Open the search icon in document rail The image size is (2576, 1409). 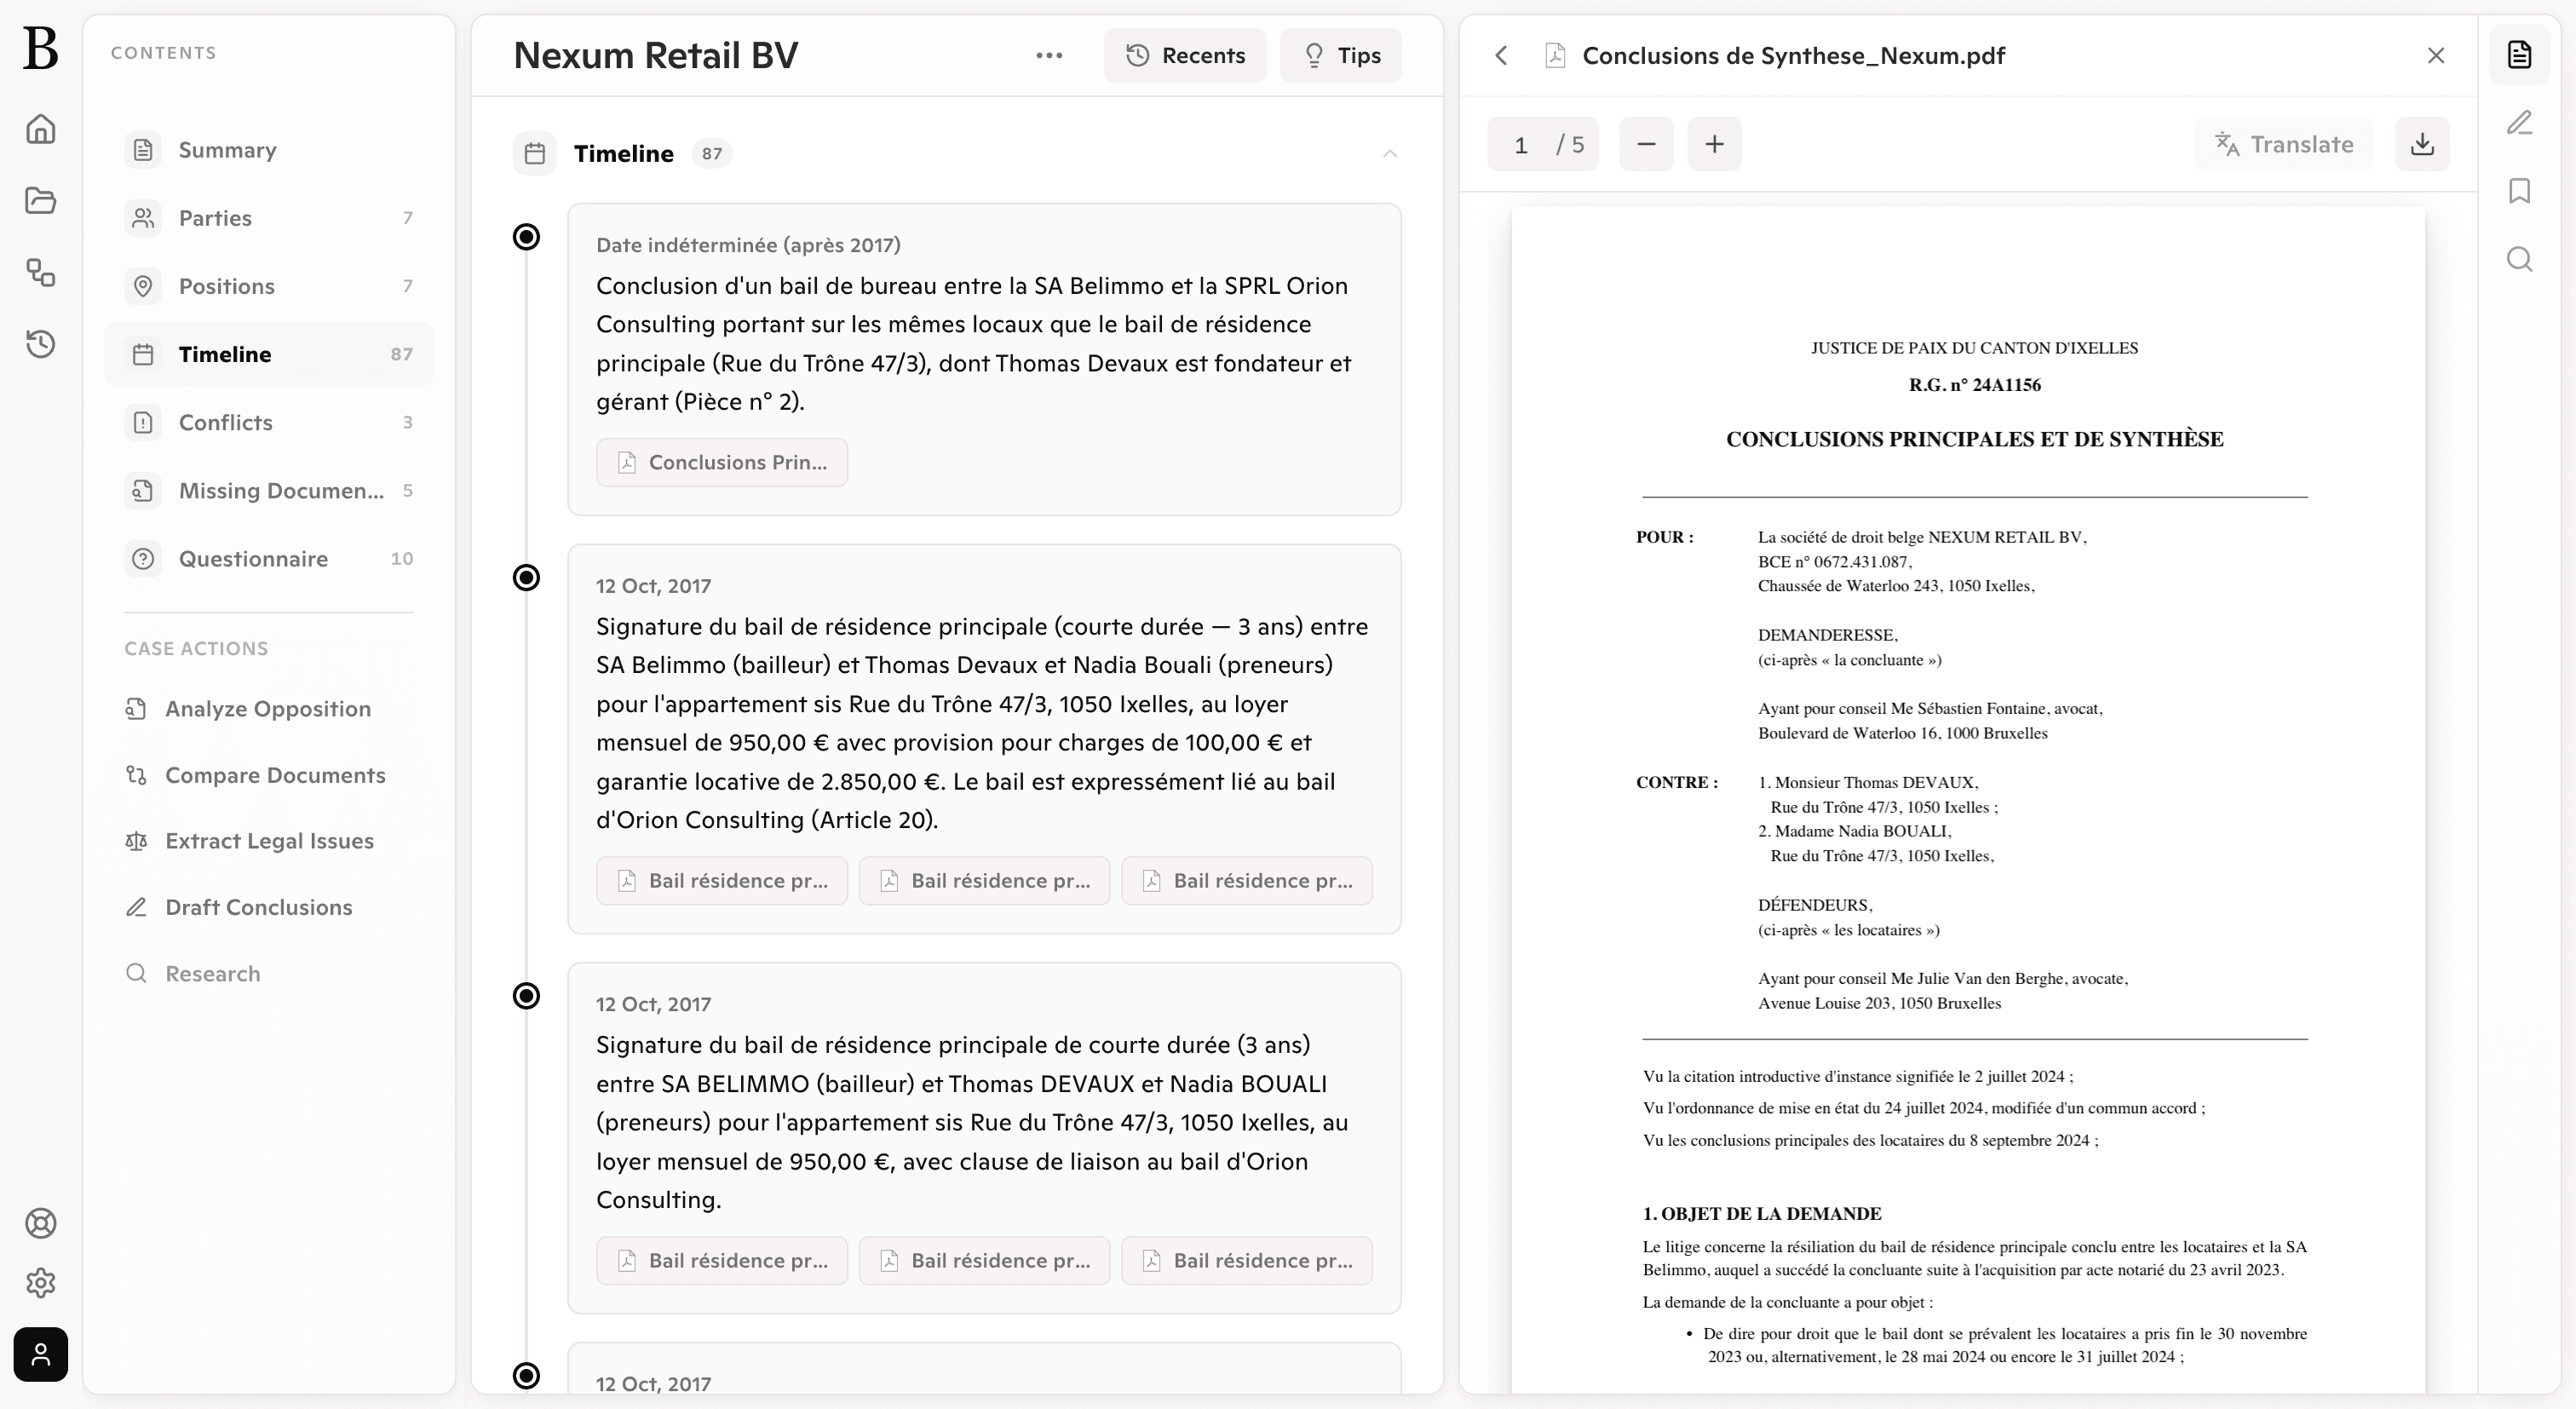[x=2519, y=260]
